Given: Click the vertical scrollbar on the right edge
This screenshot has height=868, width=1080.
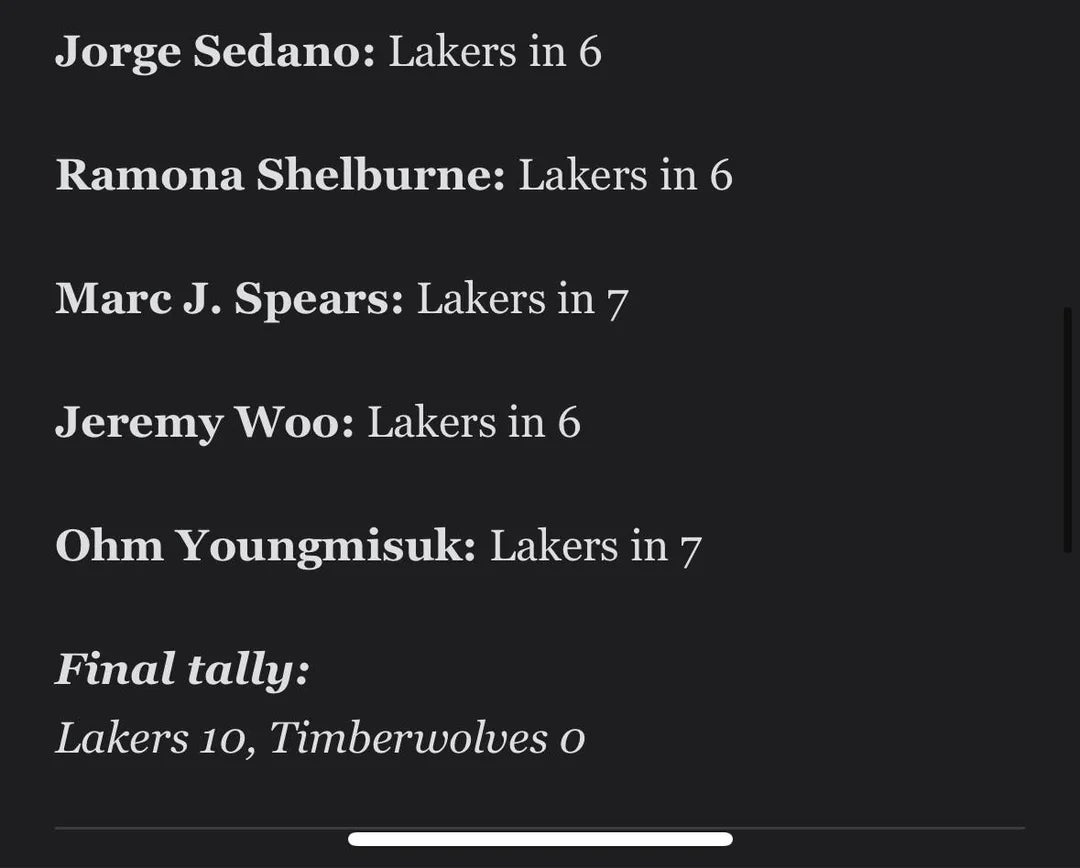Looking at the screenshot, I should point(1067,430).
